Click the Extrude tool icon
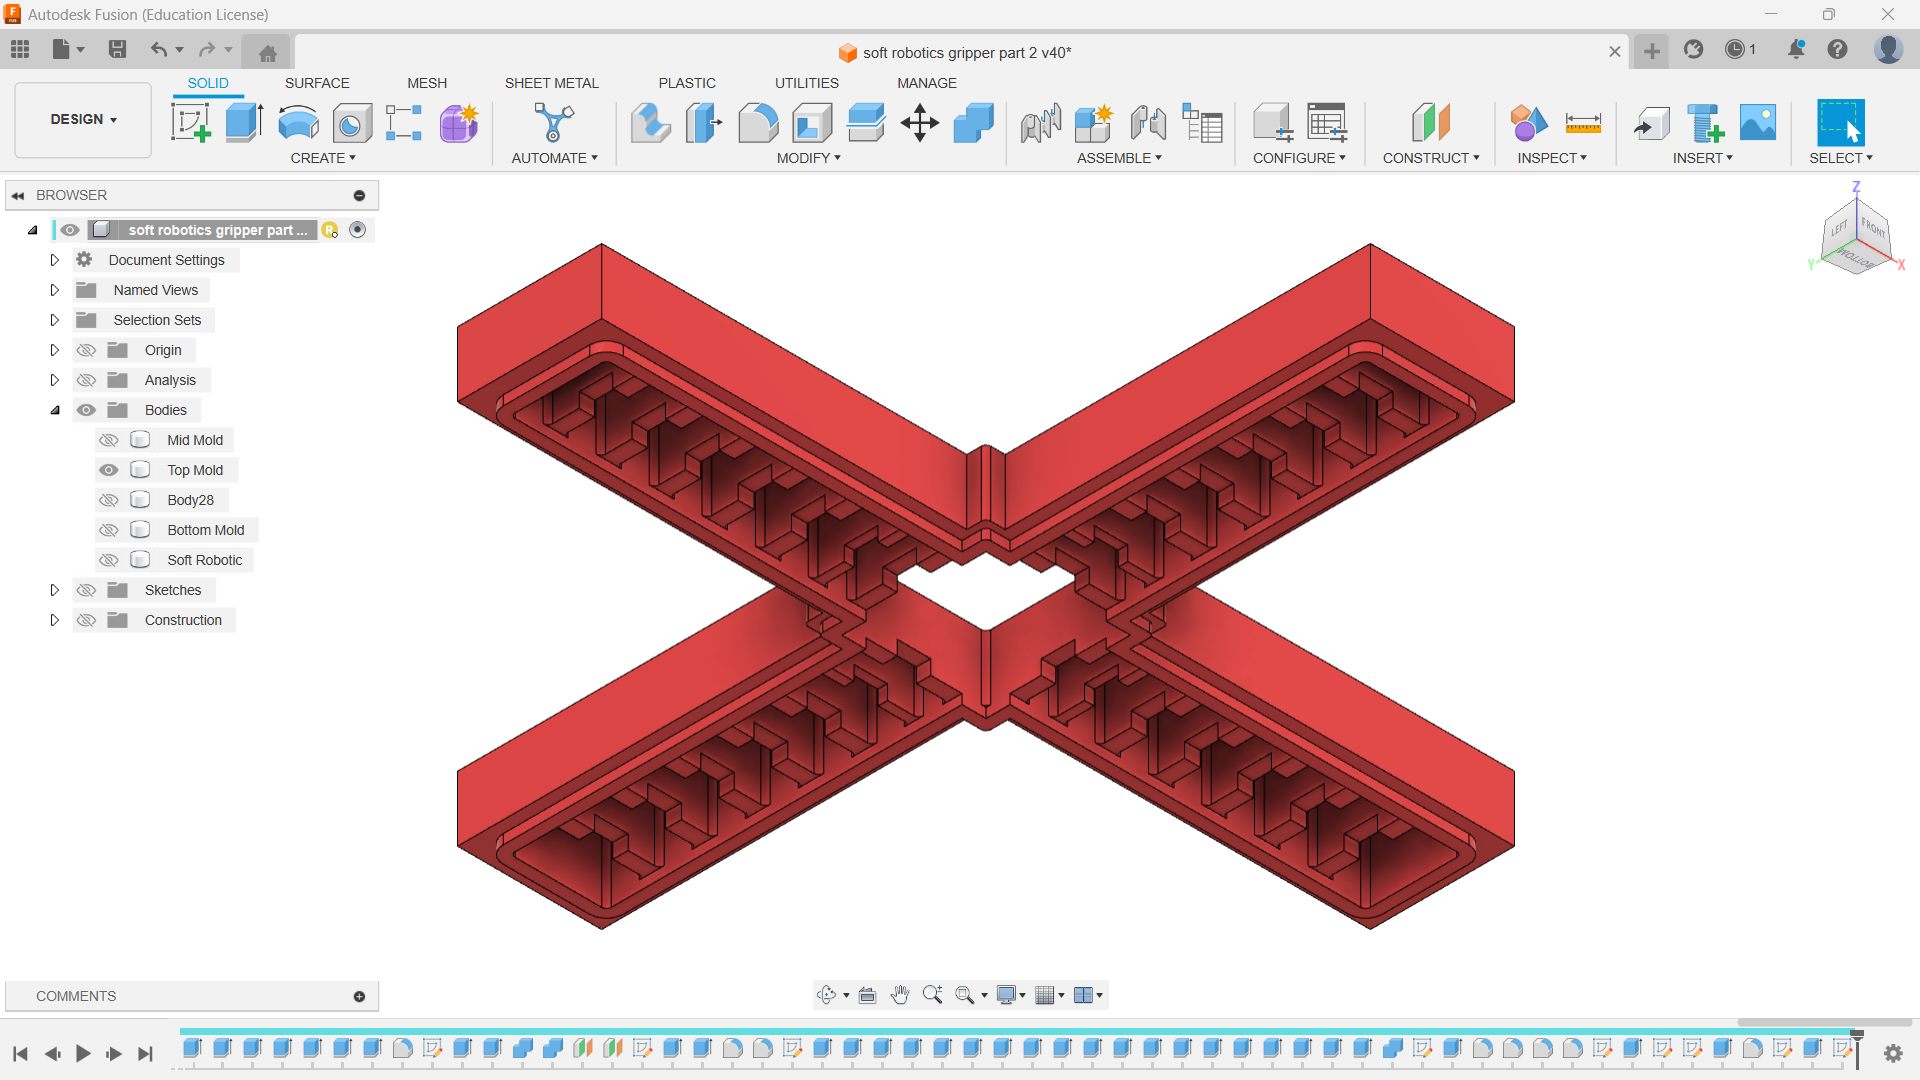The width and height of the screenshot is (1920, 1080). click(244, 123)
